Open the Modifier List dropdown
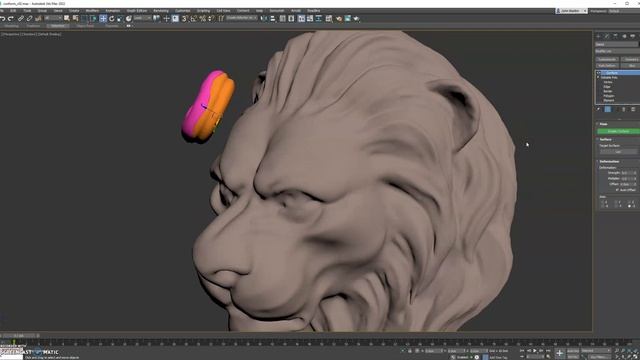This screenshot has height=360, width=640. pyautogui.click(x=617, y=51)
